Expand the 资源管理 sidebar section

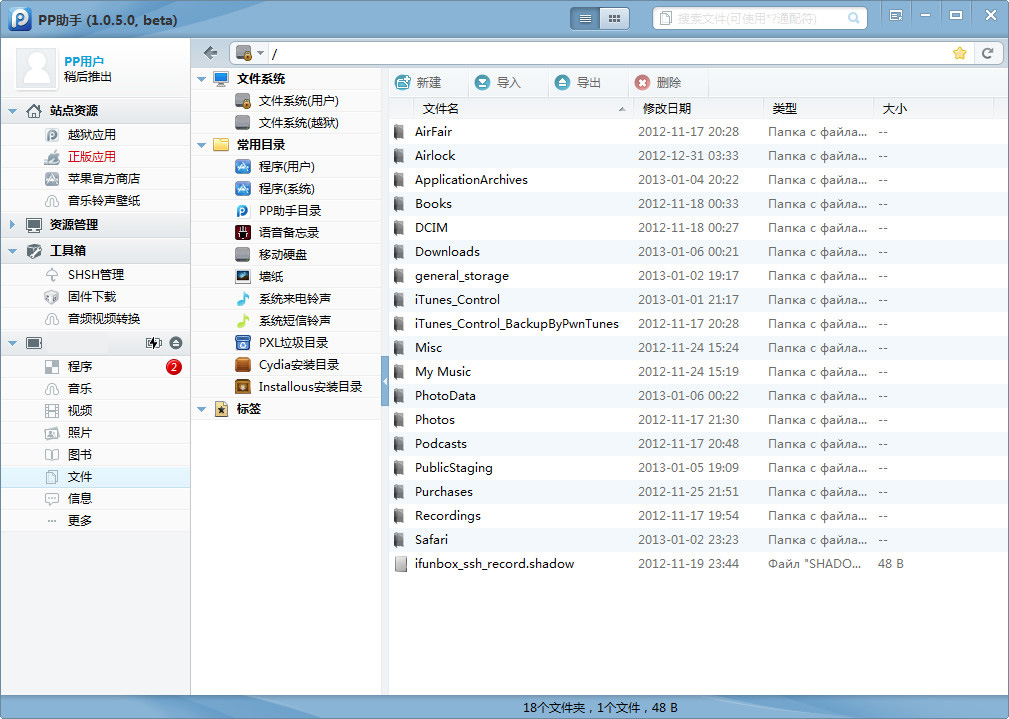point(12,225)
